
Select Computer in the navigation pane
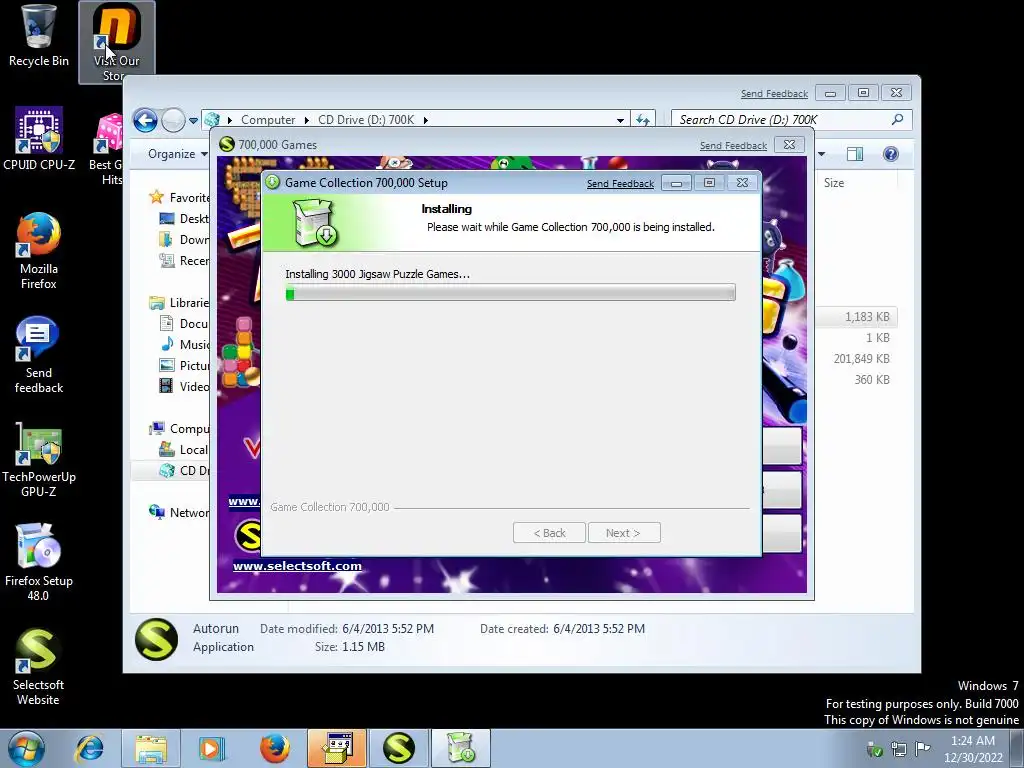(x=180, y=428)
